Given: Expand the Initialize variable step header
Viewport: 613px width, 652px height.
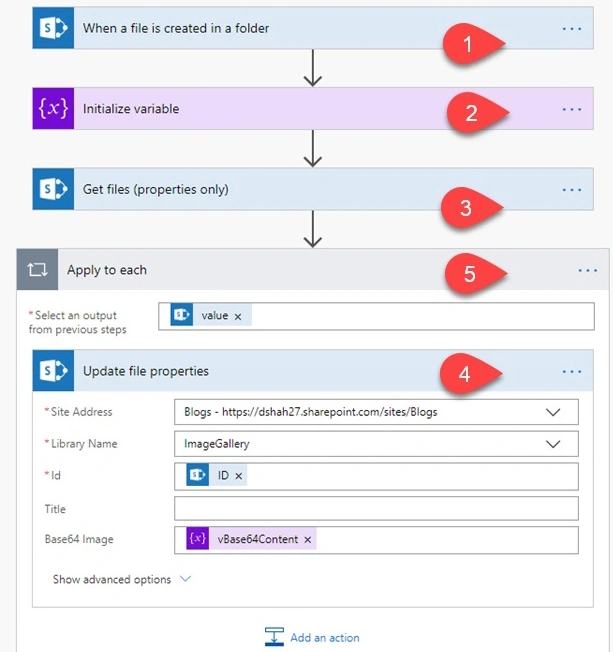Looking at the screenshot, I should point(313,109).
